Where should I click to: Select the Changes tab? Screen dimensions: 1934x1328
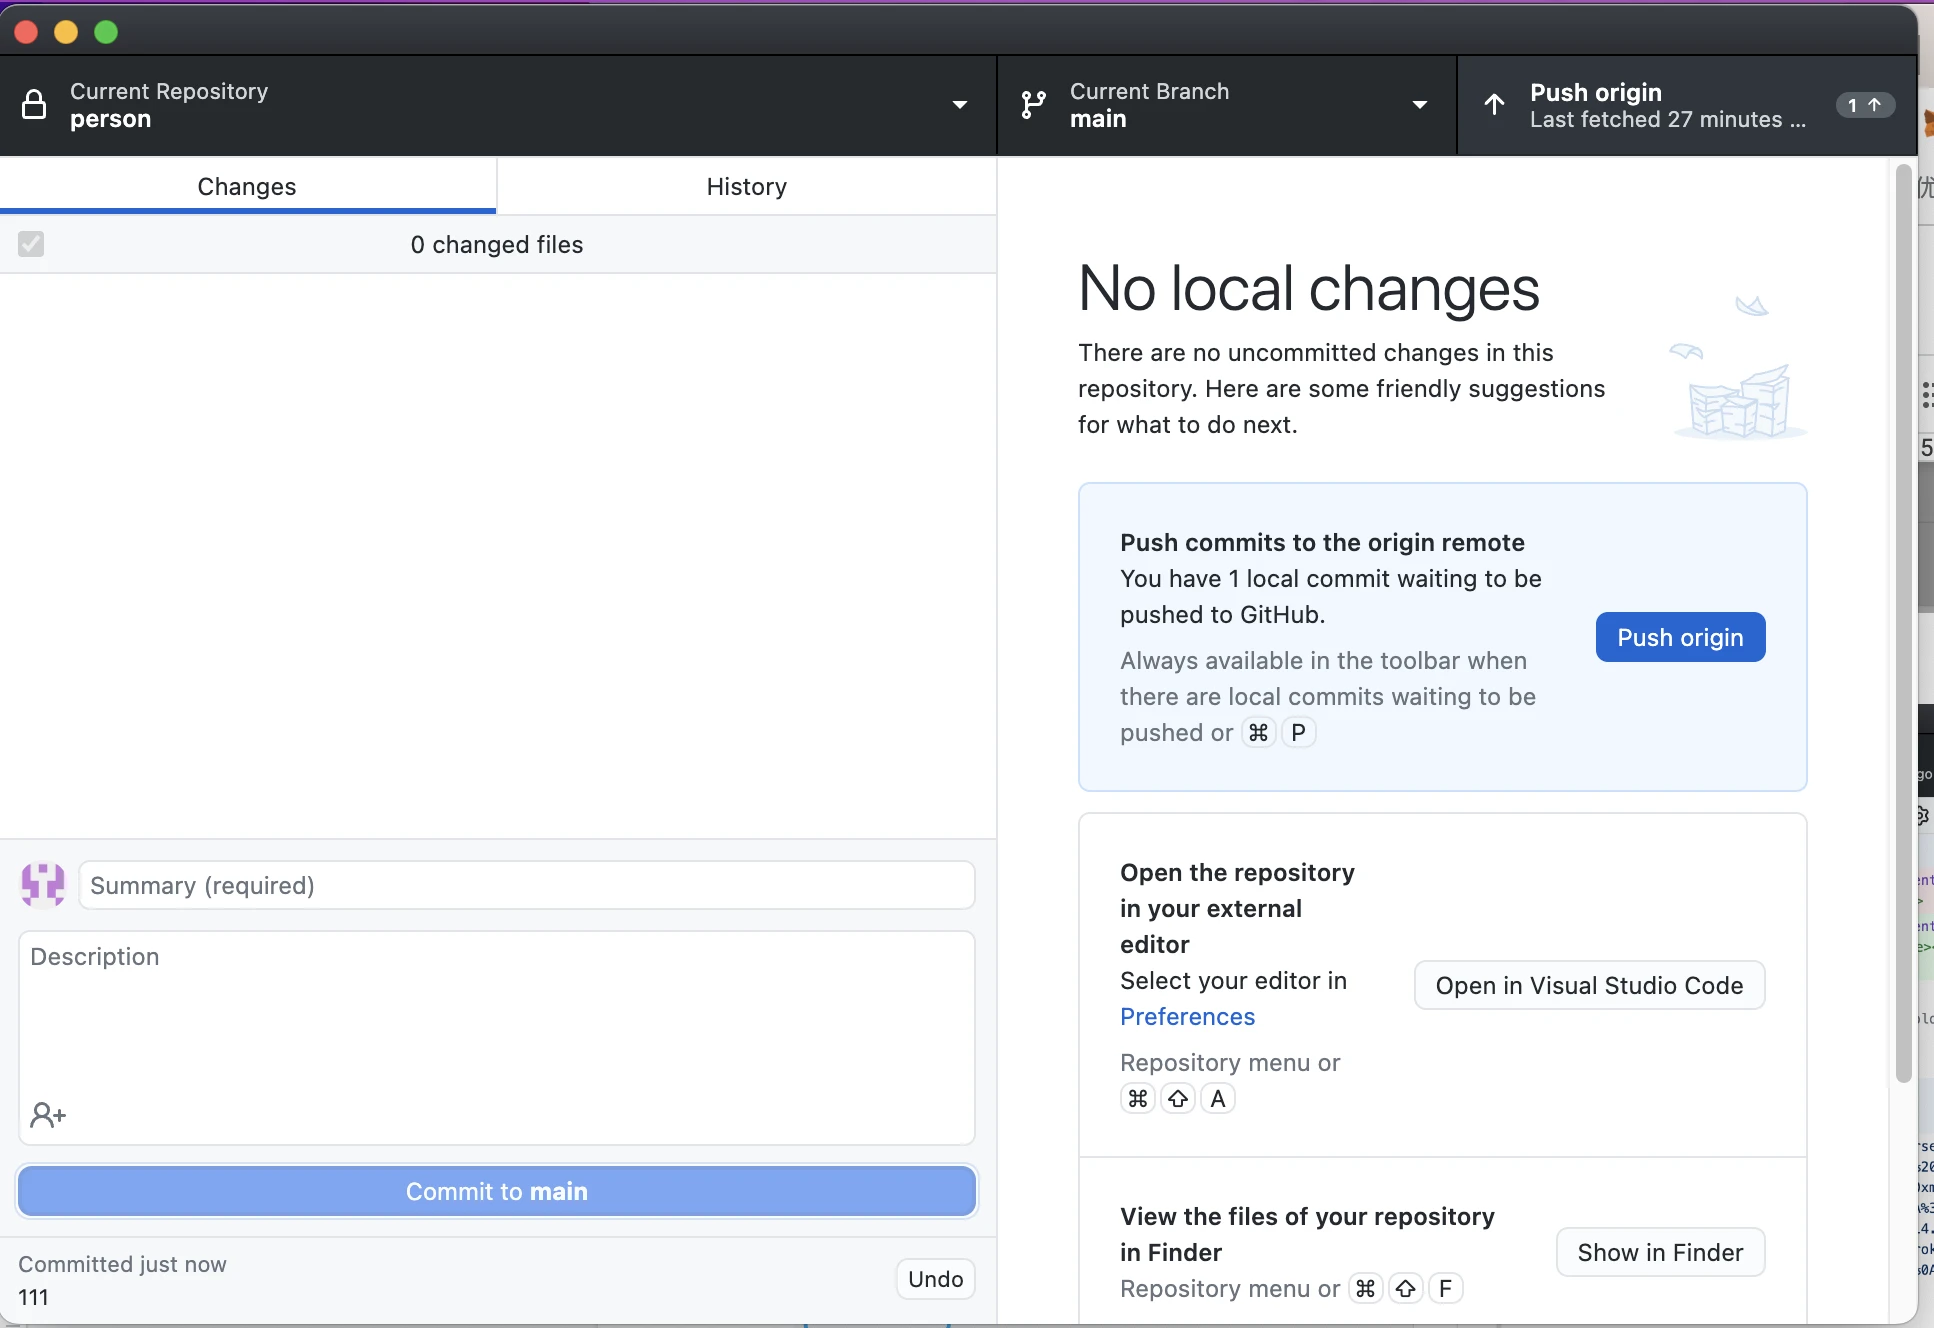247,187
